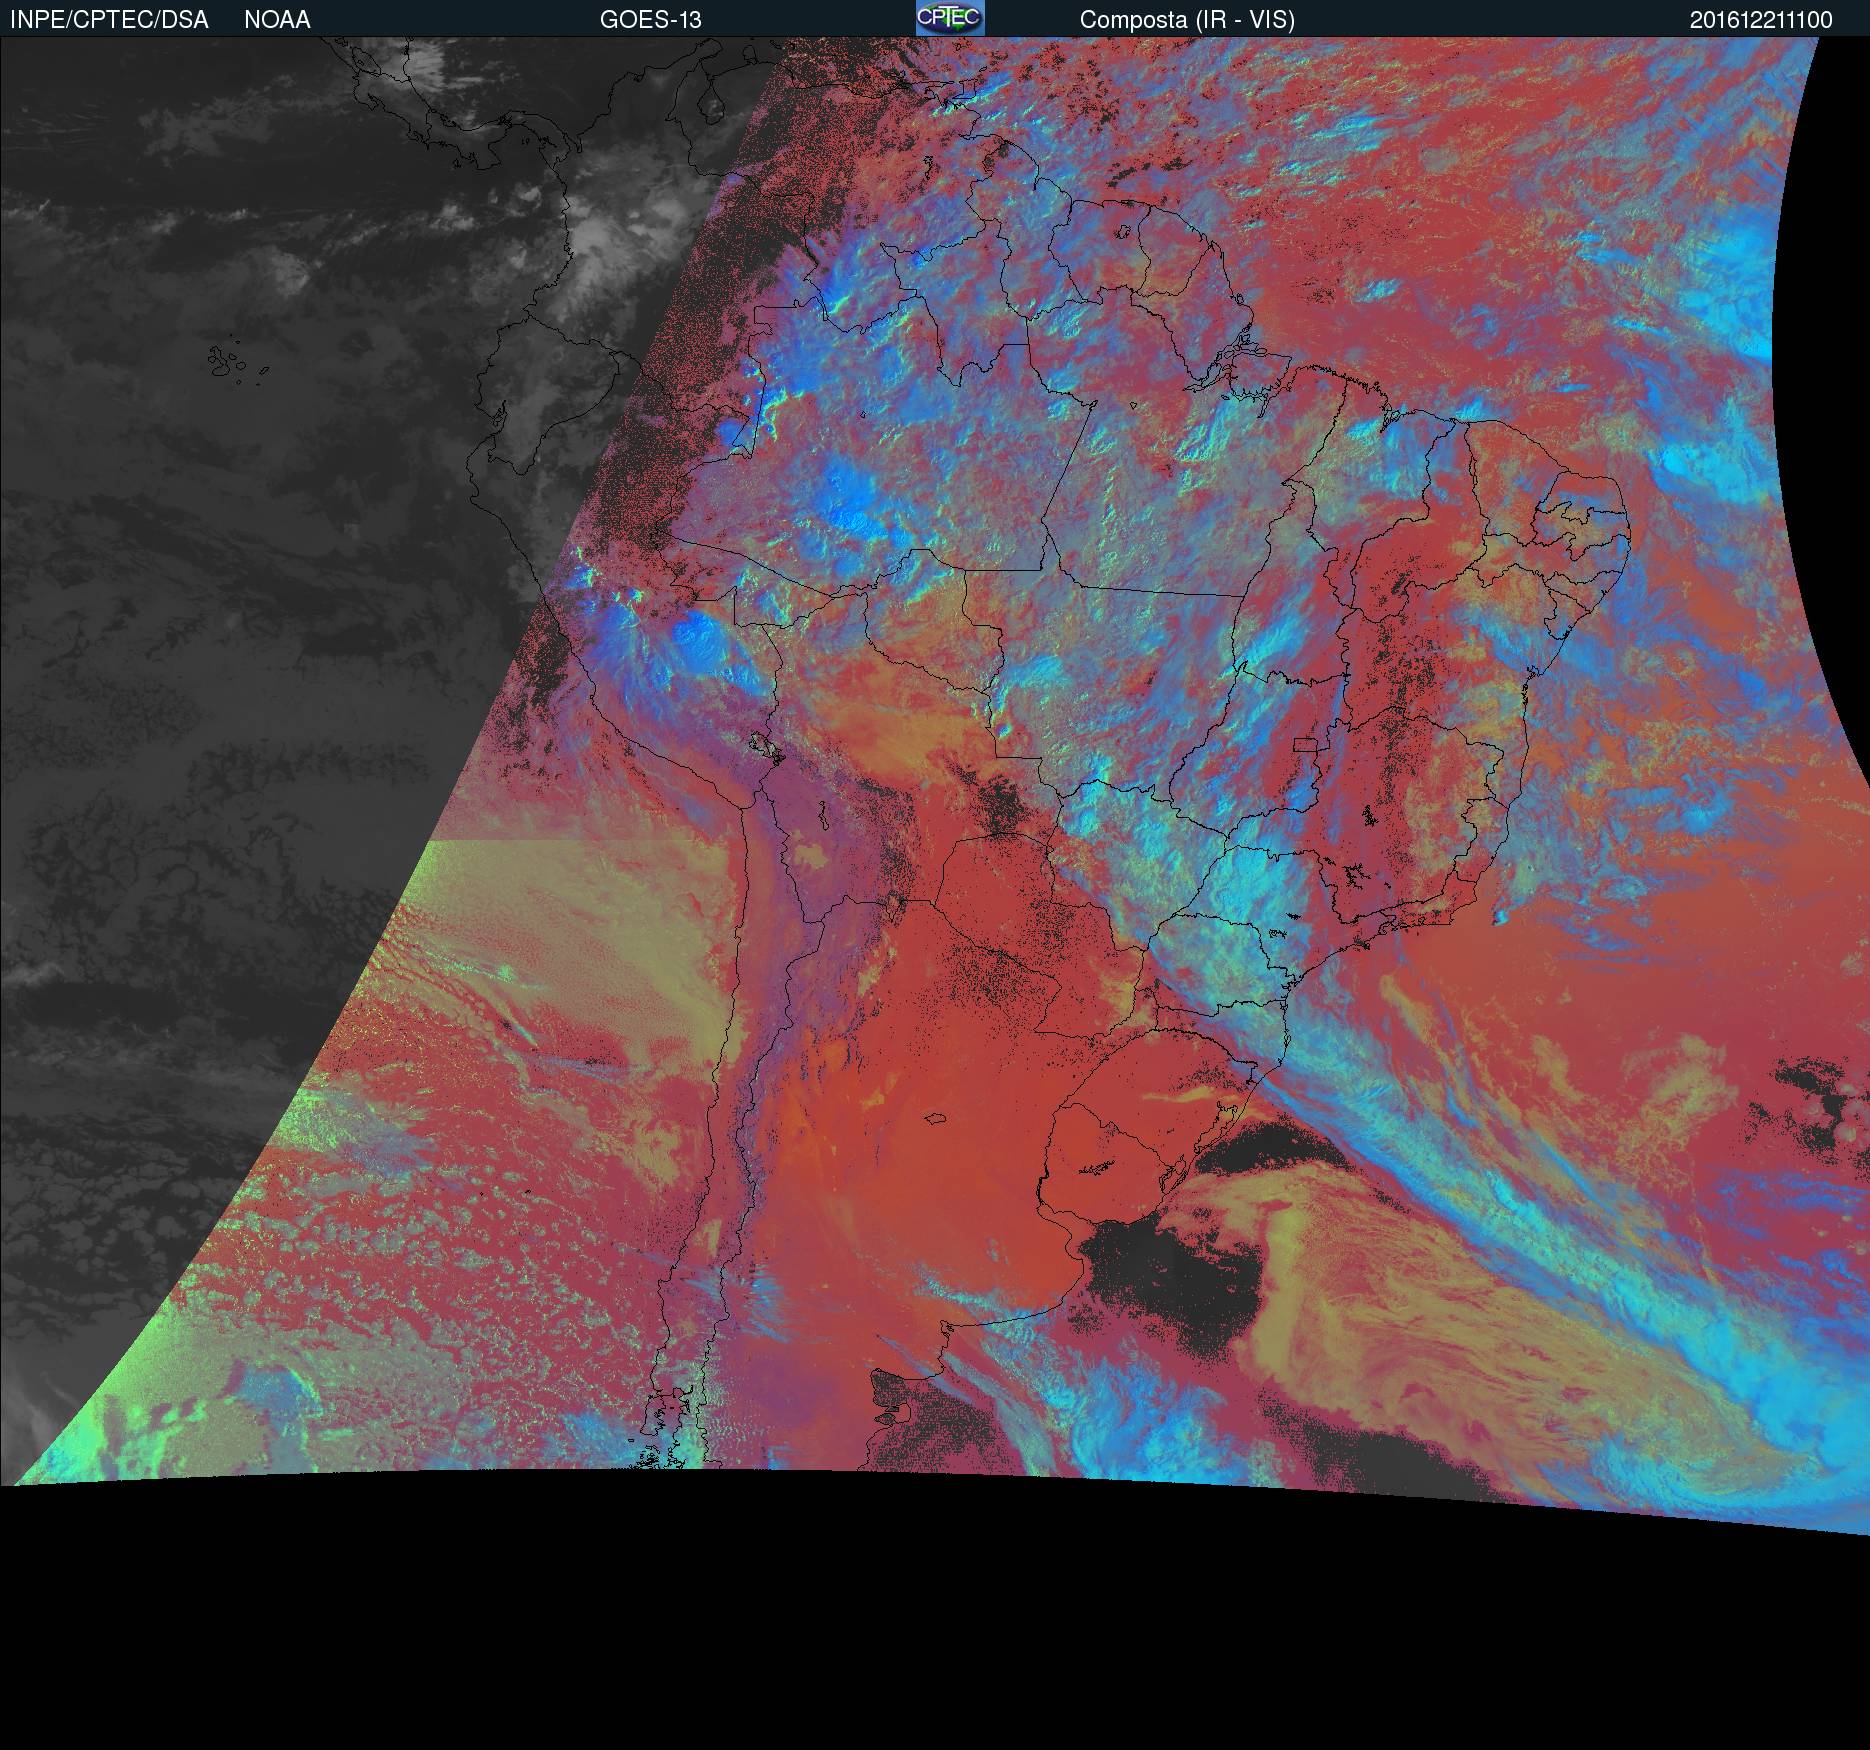Click the Lake Titicaca outline

click(x=765, y=745)
